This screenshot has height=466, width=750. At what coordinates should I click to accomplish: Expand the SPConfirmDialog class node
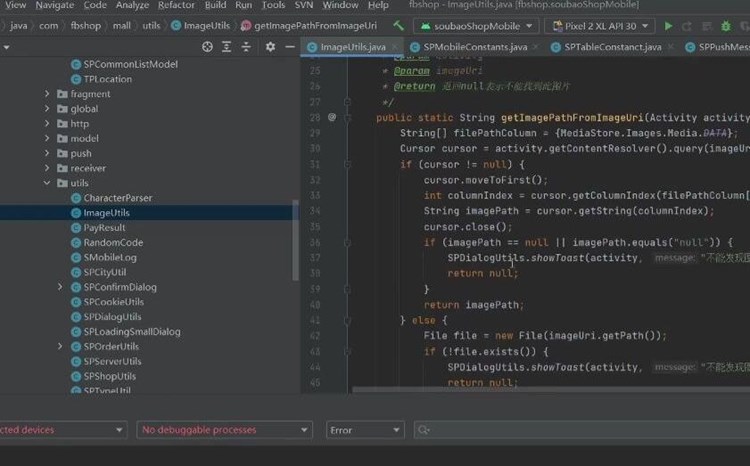[60, 287]
